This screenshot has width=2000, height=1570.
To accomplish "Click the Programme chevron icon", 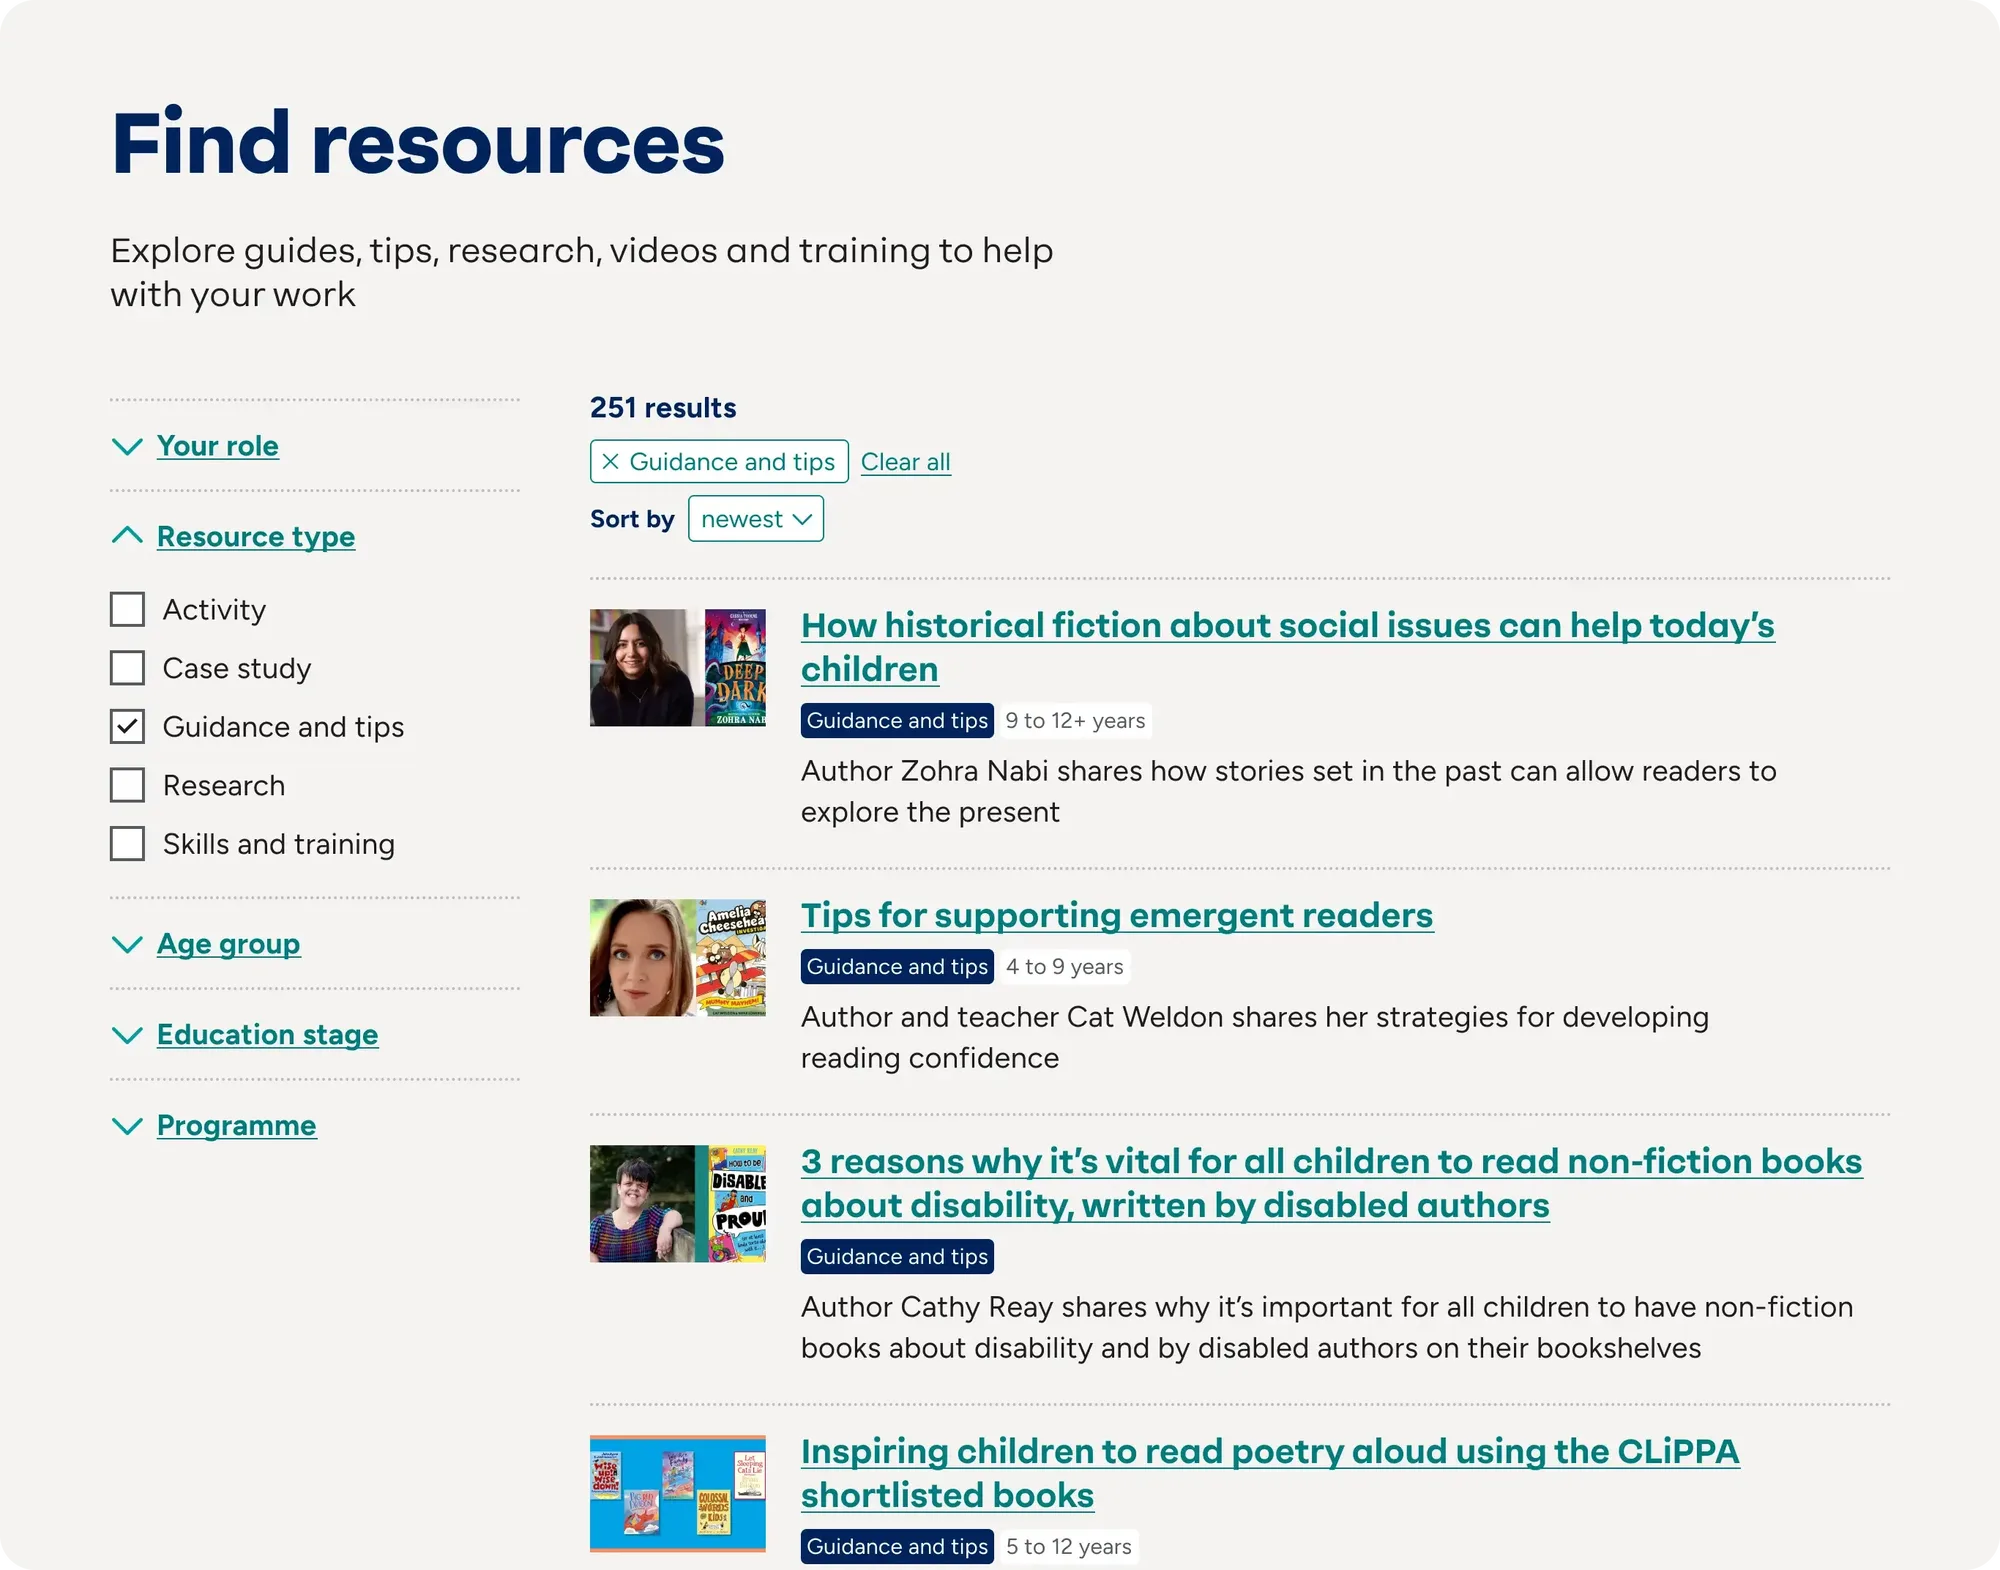I will click(x=127, y=1127).
